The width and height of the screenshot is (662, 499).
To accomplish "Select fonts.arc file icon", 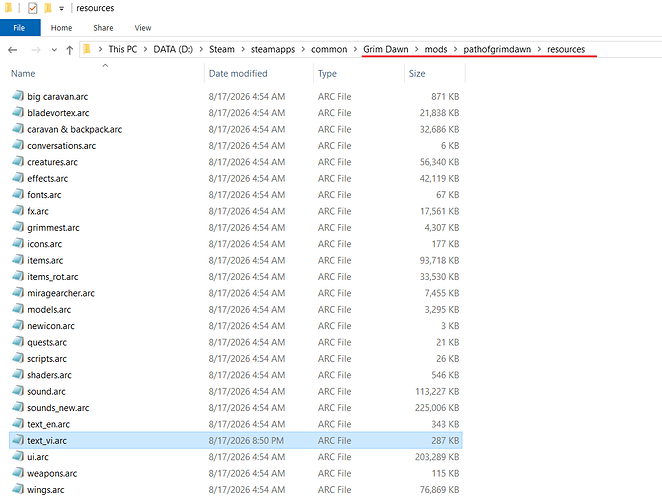I will coord(18,194).
